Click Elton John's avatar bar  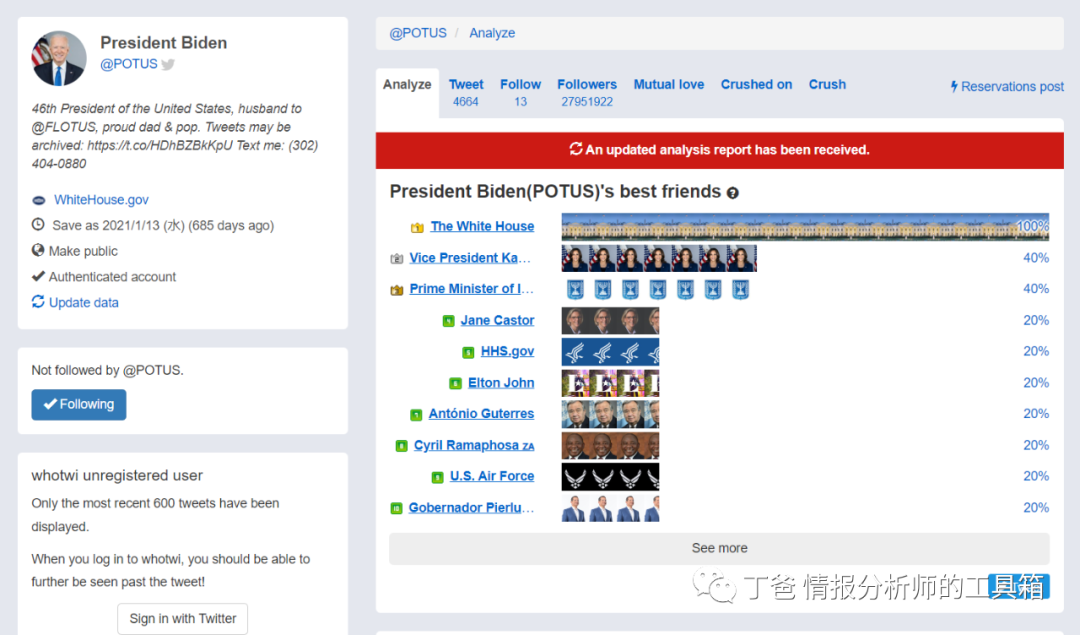click(610, 383)
